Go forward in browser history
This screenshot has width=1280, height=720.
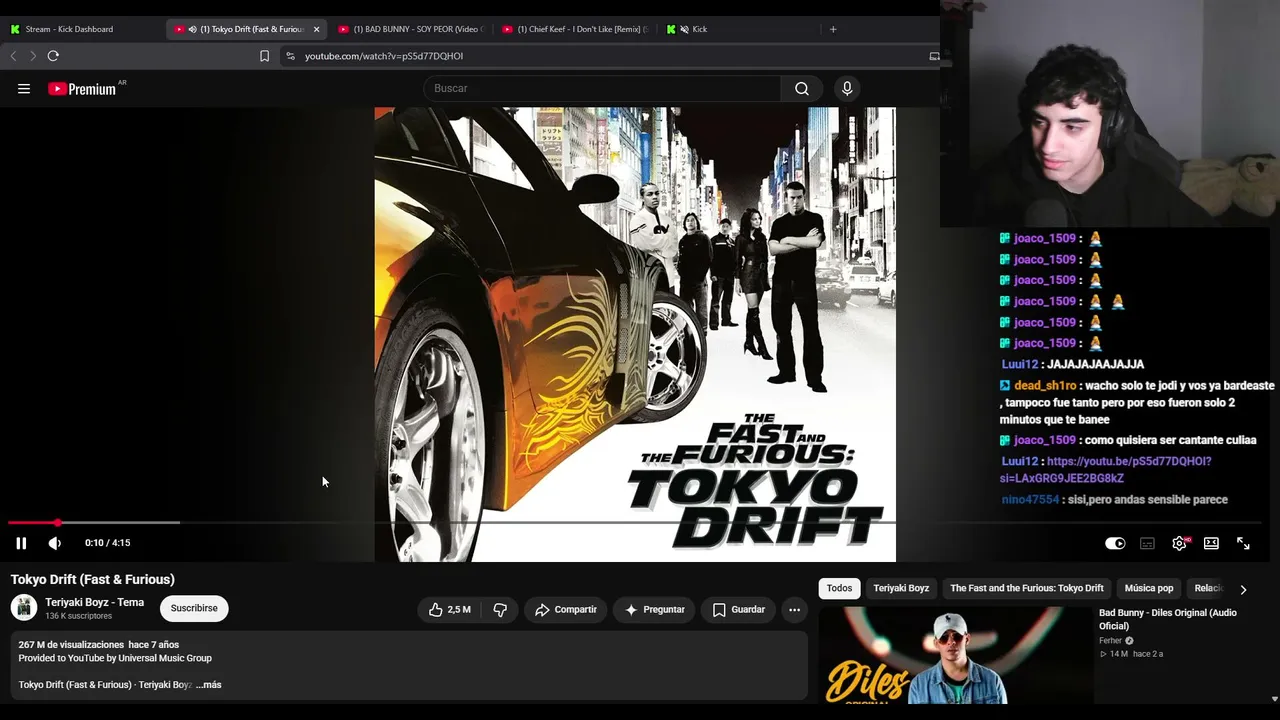pyautogui.click(x=32, y=56)
